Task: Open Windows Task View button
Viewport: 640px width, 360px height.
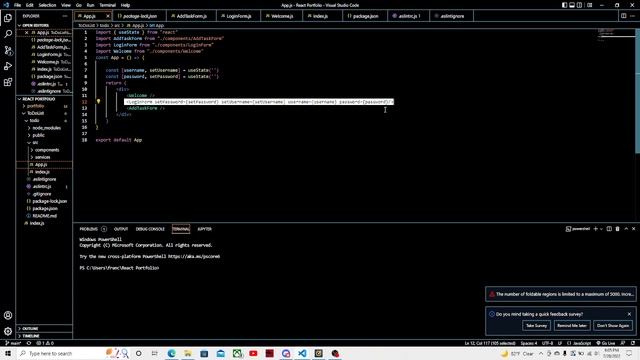Action: pos(155,353)
